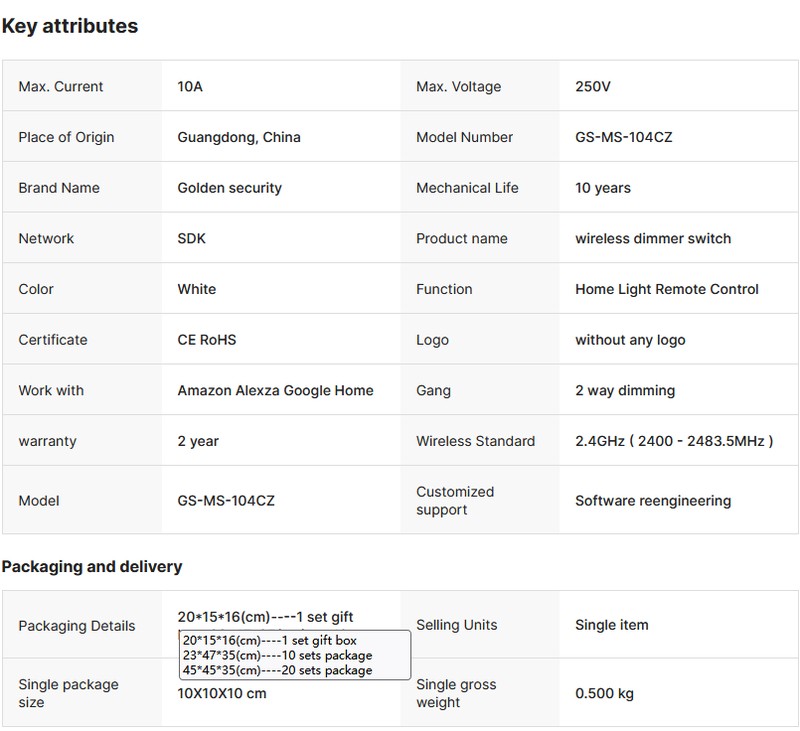Screen dimensions: 800x731
Task: Click the "Software reengineering" customized support value
Action: coord(653,500)
